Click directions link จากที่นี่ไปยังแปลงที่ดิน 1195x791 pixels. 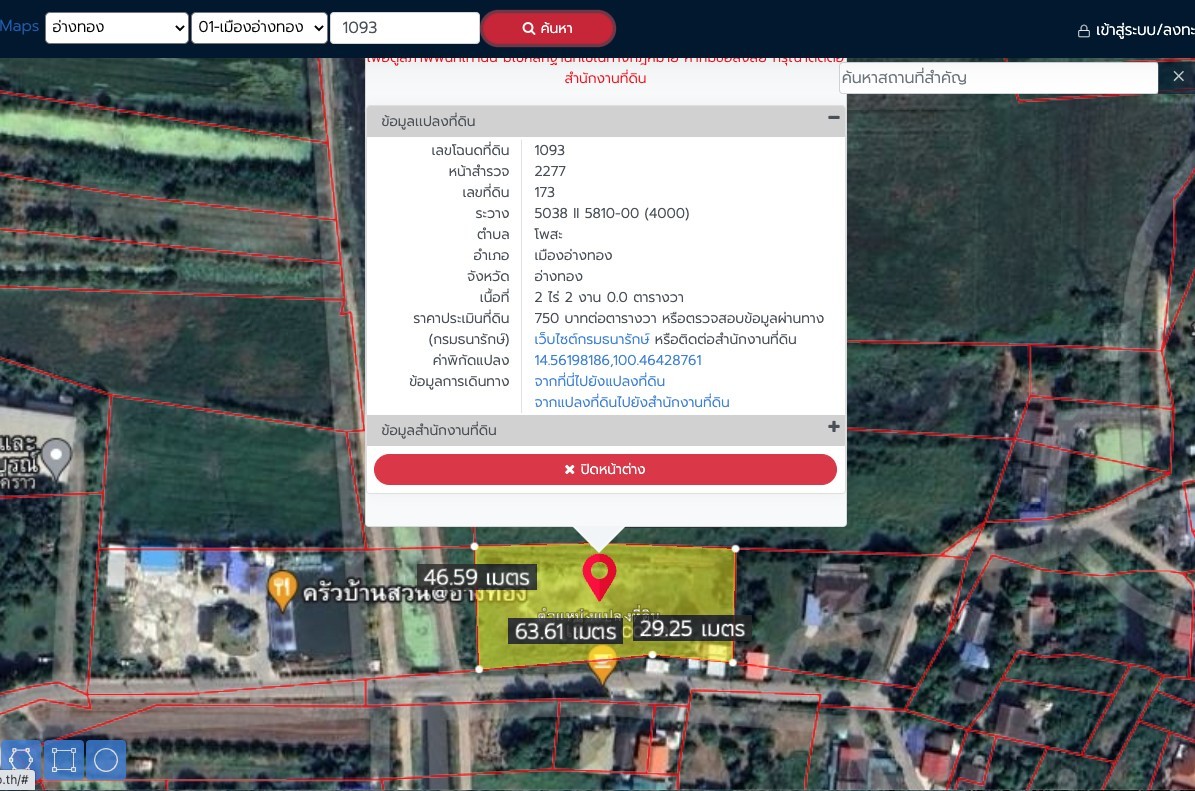599,381
